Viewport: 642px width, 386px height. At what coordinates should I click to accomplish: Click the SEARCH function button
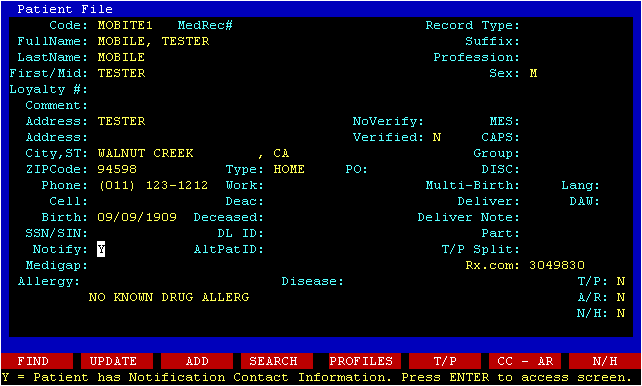(x=277, y=361)
